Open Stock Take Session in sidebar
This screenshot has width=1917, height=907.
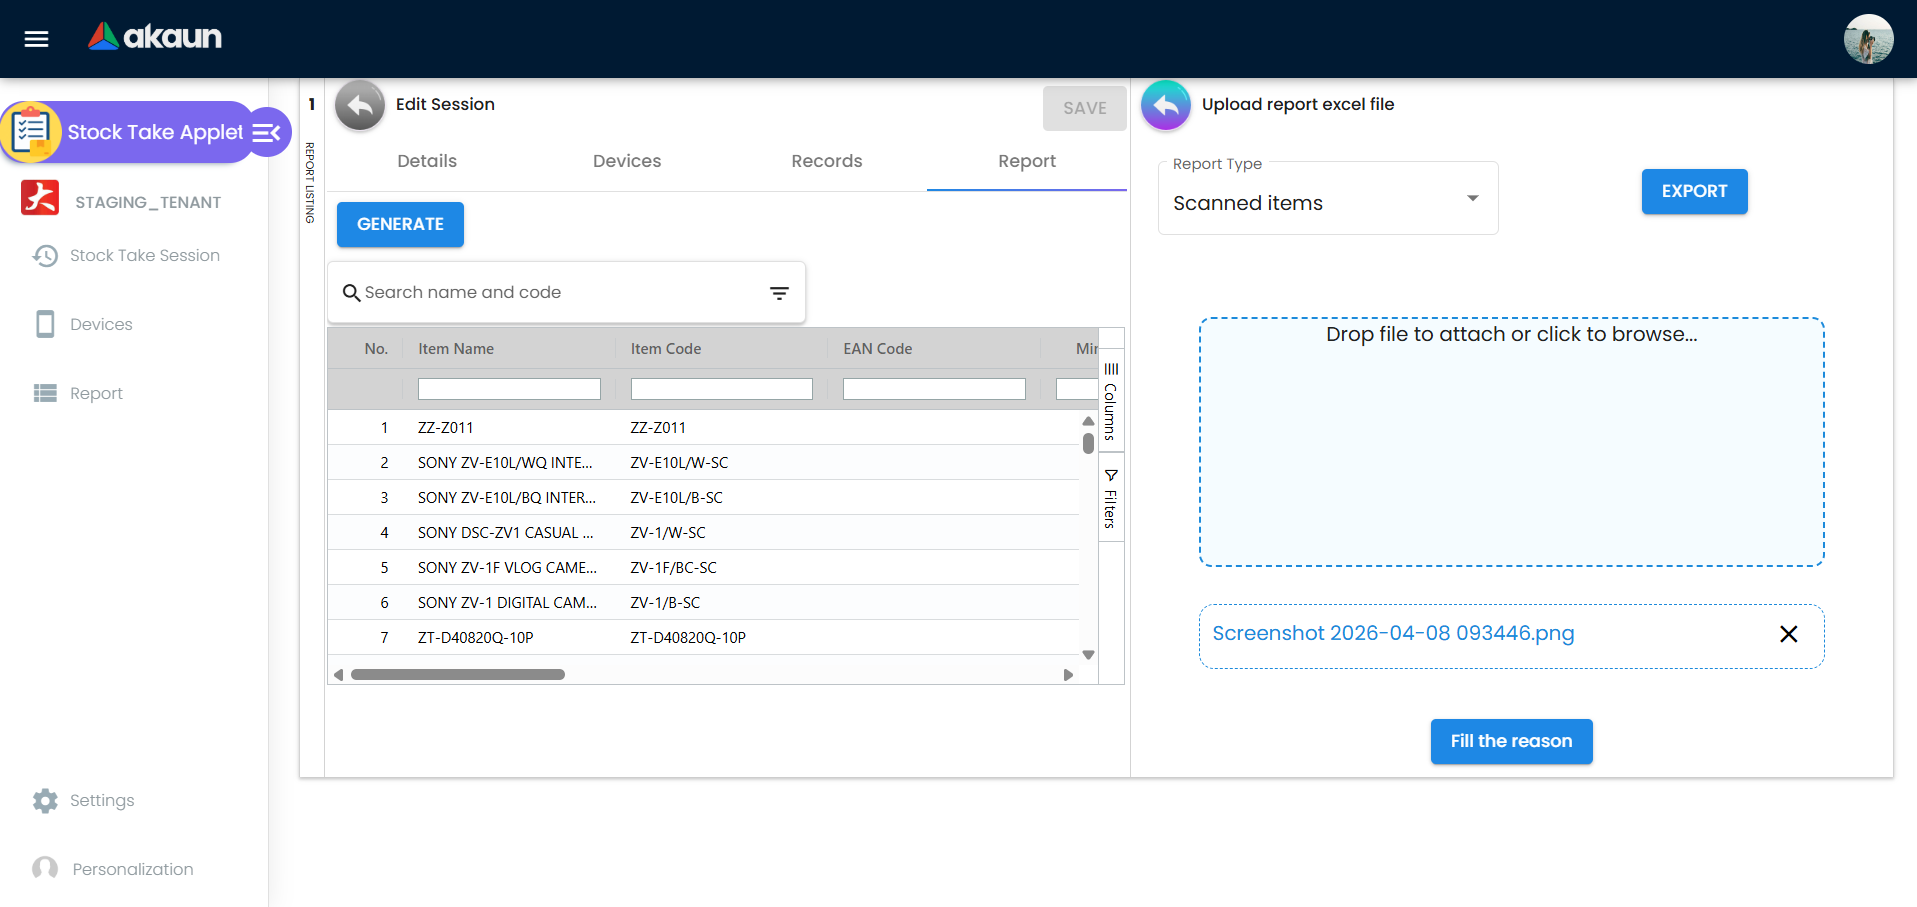point(144,256)
